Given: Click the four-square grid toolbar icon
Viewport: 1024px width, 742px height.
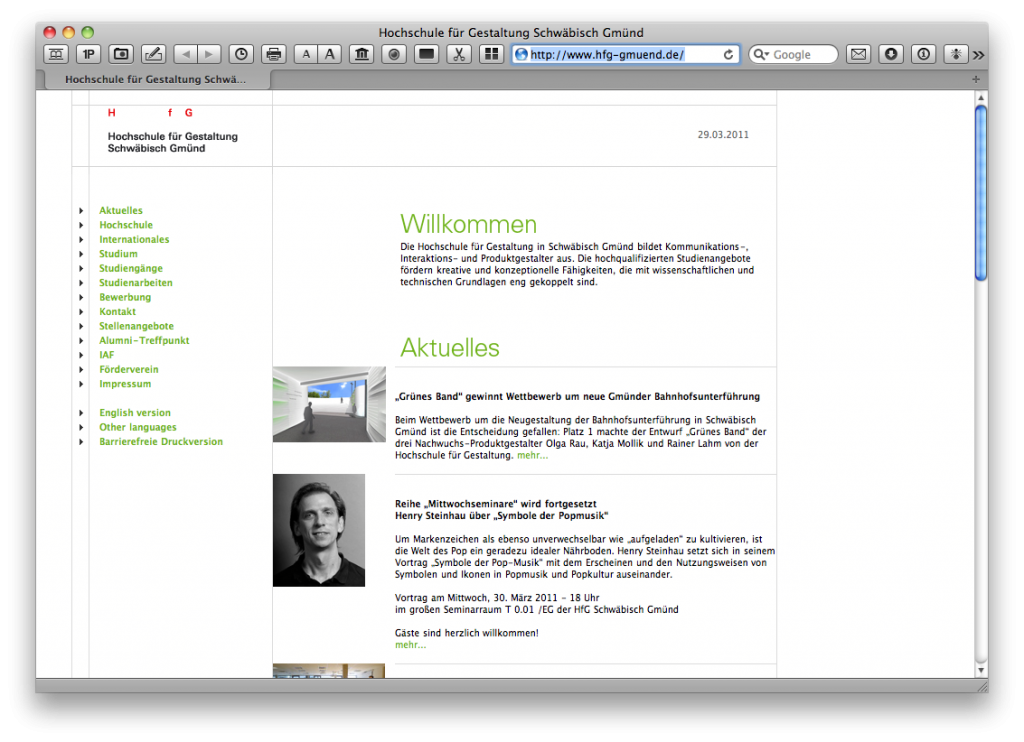Looking at the screenshot, I should pyautogui.click(x=491, y=54).
